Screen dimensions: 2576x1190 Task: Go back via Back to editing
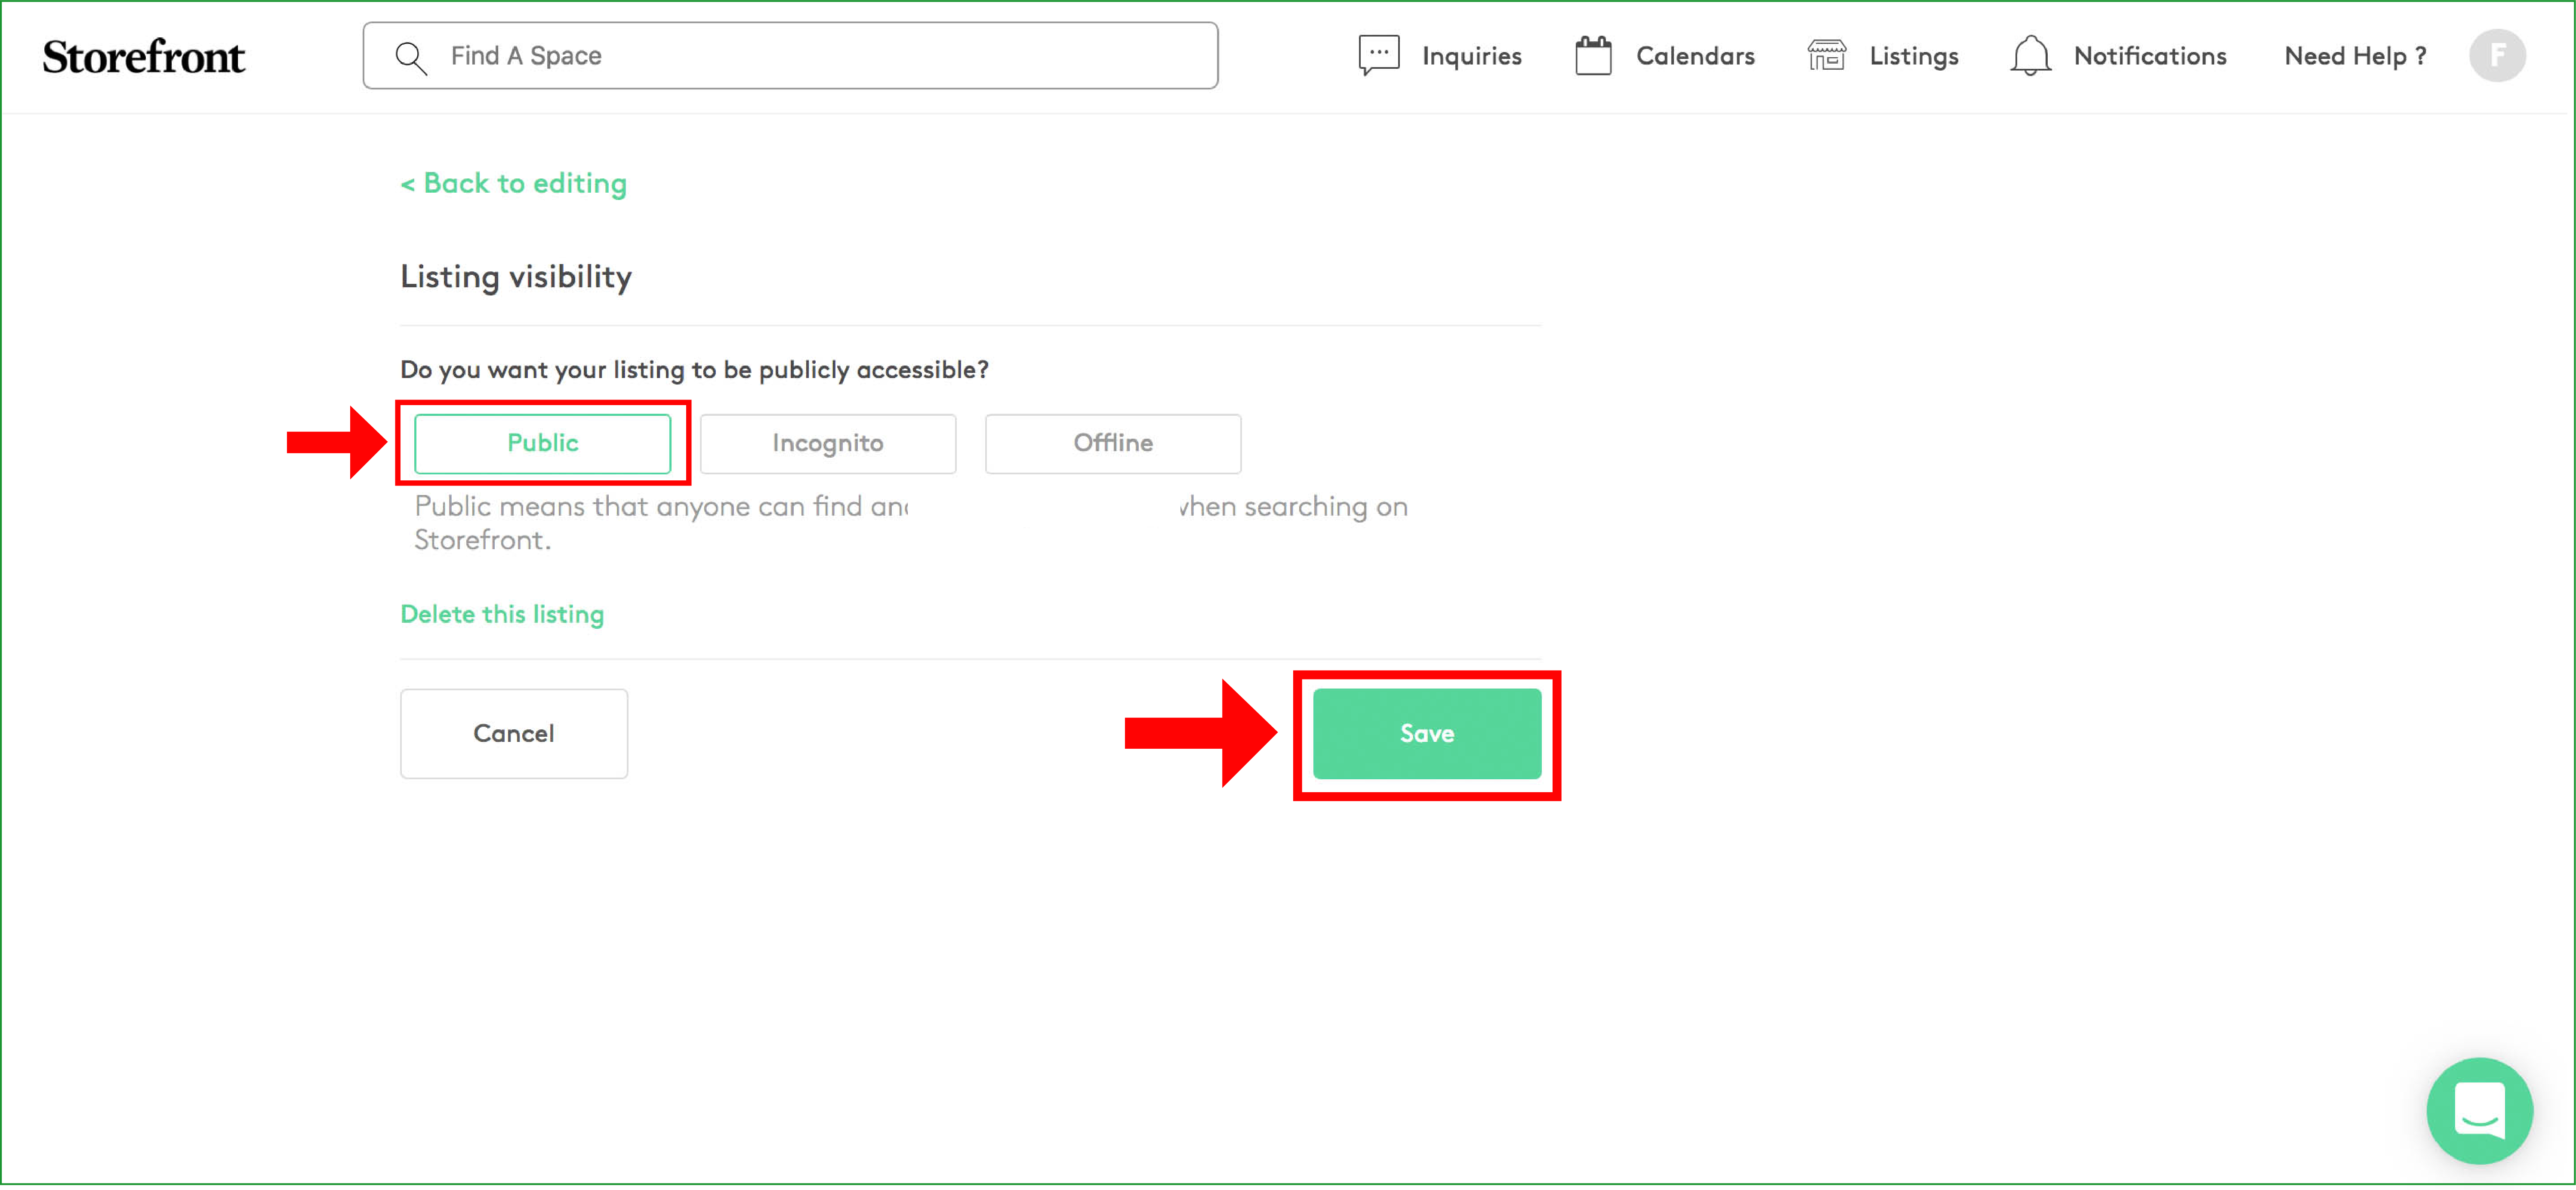pos(514,183)
